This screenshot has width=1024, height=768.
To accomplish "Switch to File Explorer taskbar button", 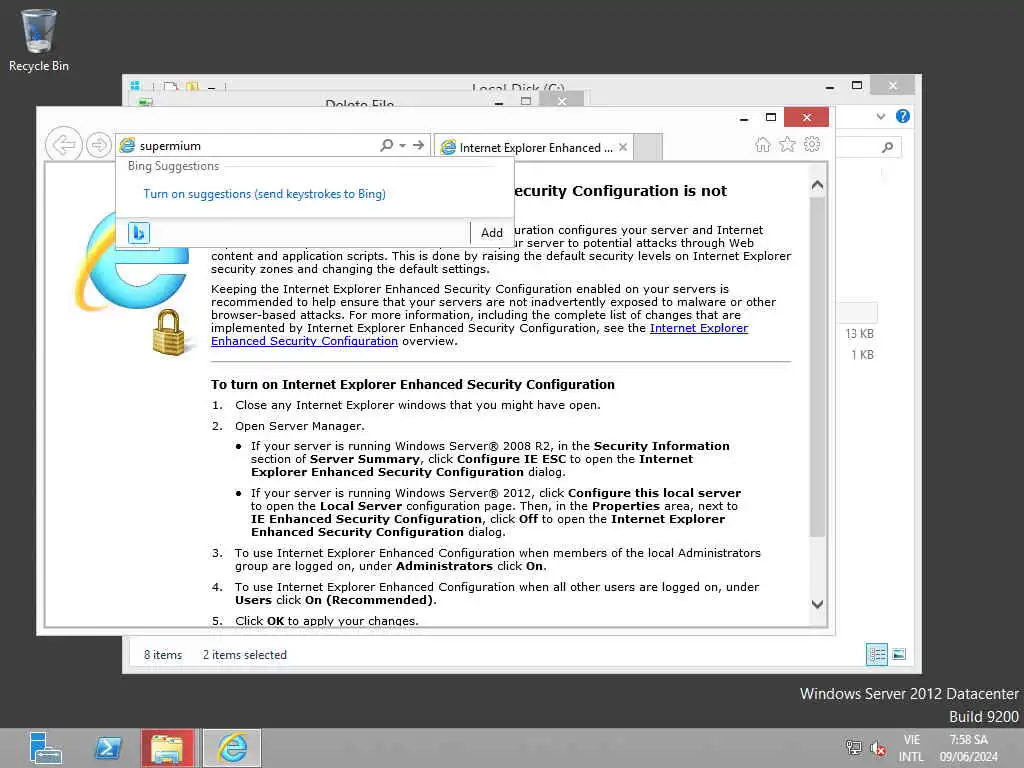I will [168, 748].
